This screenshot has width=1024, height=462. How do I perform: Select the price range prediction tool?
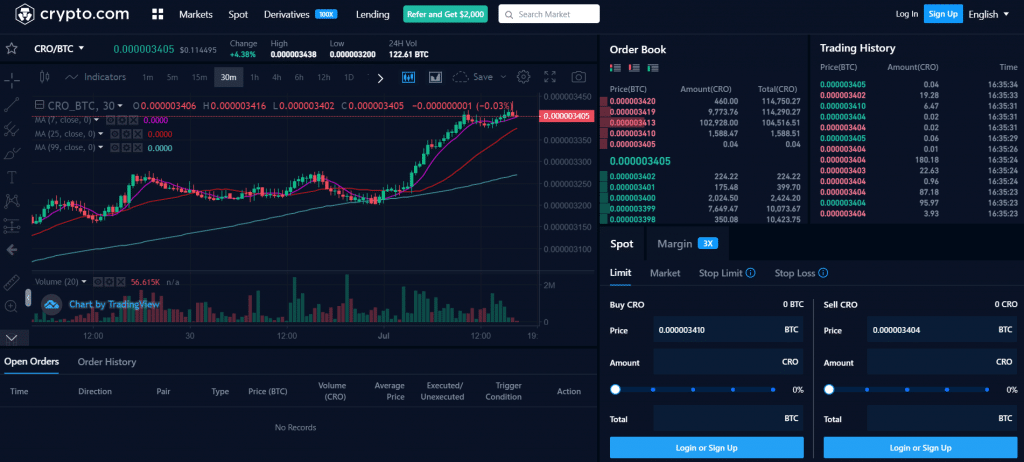[11, 225]
